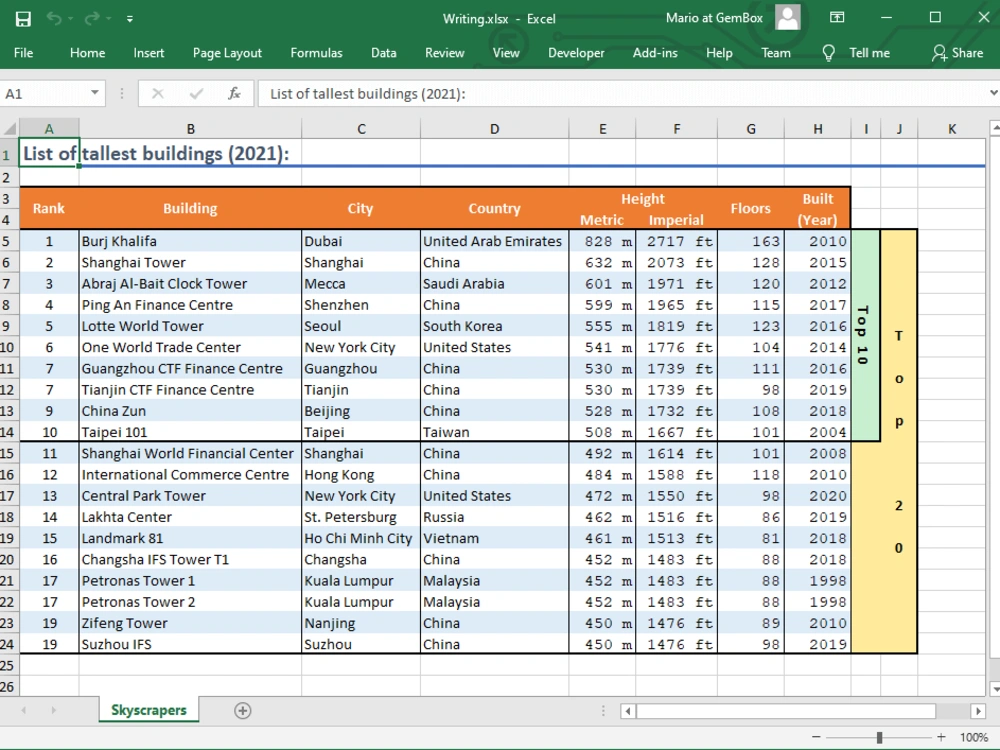Click the Undo arrow icon
Viewport: 1000px width, 750px height.
[x=54, y=18]
